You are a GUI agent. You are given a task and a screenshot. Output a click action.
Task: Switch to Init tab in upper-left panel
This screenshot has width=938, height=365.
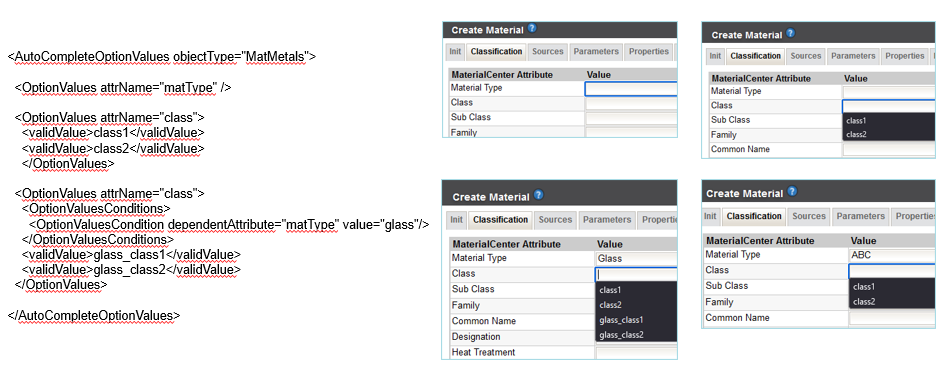[455, 52]
